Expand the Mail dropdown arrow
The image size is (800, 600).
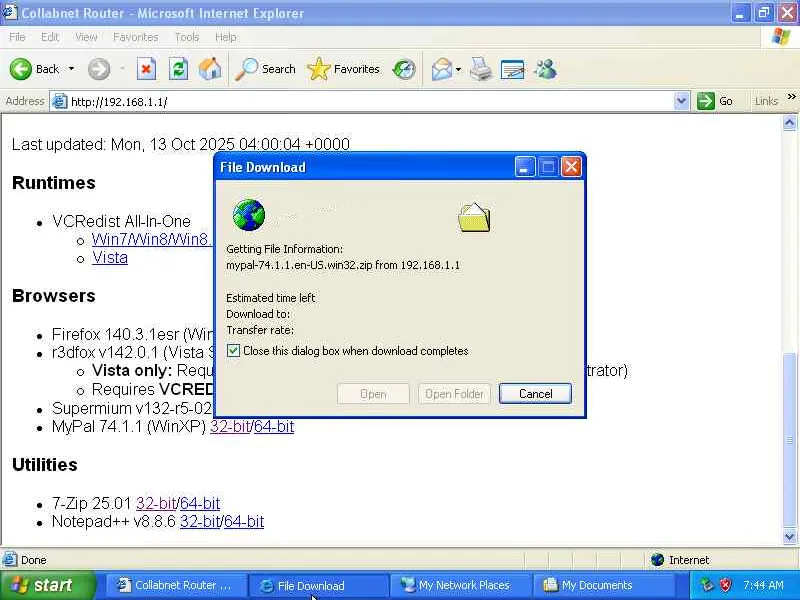pos(458,69)
